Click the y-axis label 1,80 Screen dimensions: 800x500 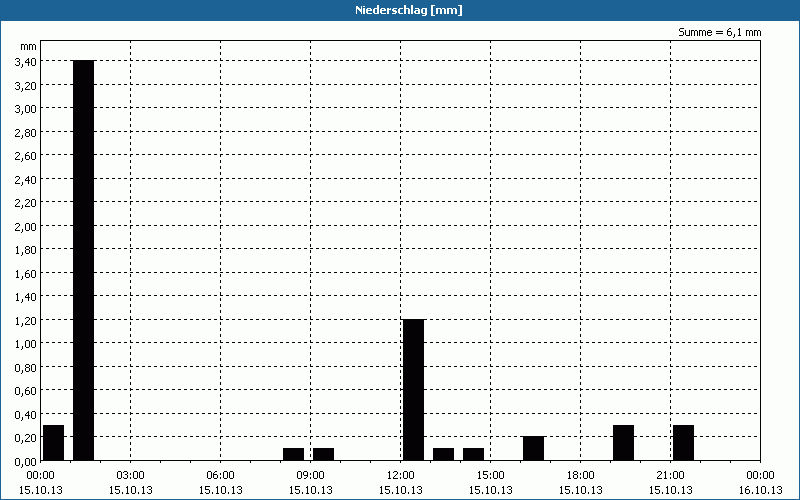(26, 249)
